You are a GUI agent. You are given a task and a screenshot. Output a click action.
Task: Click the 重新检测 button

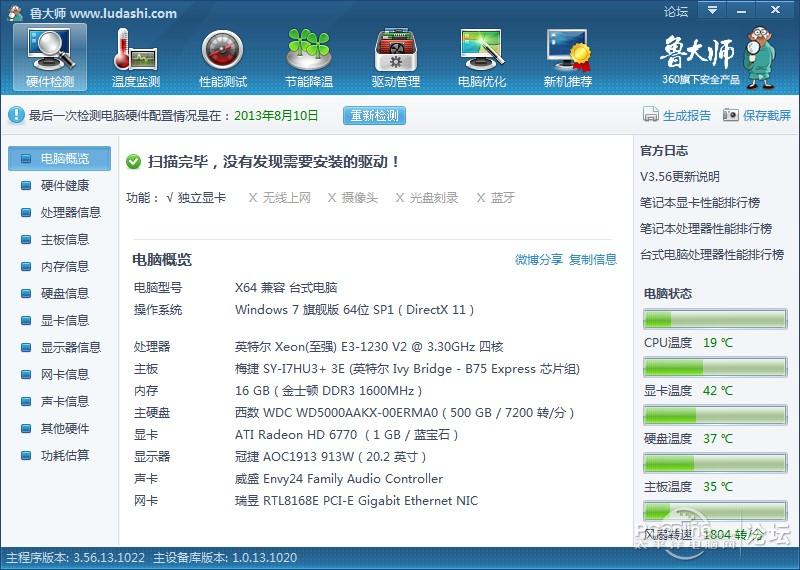(374, 115)
